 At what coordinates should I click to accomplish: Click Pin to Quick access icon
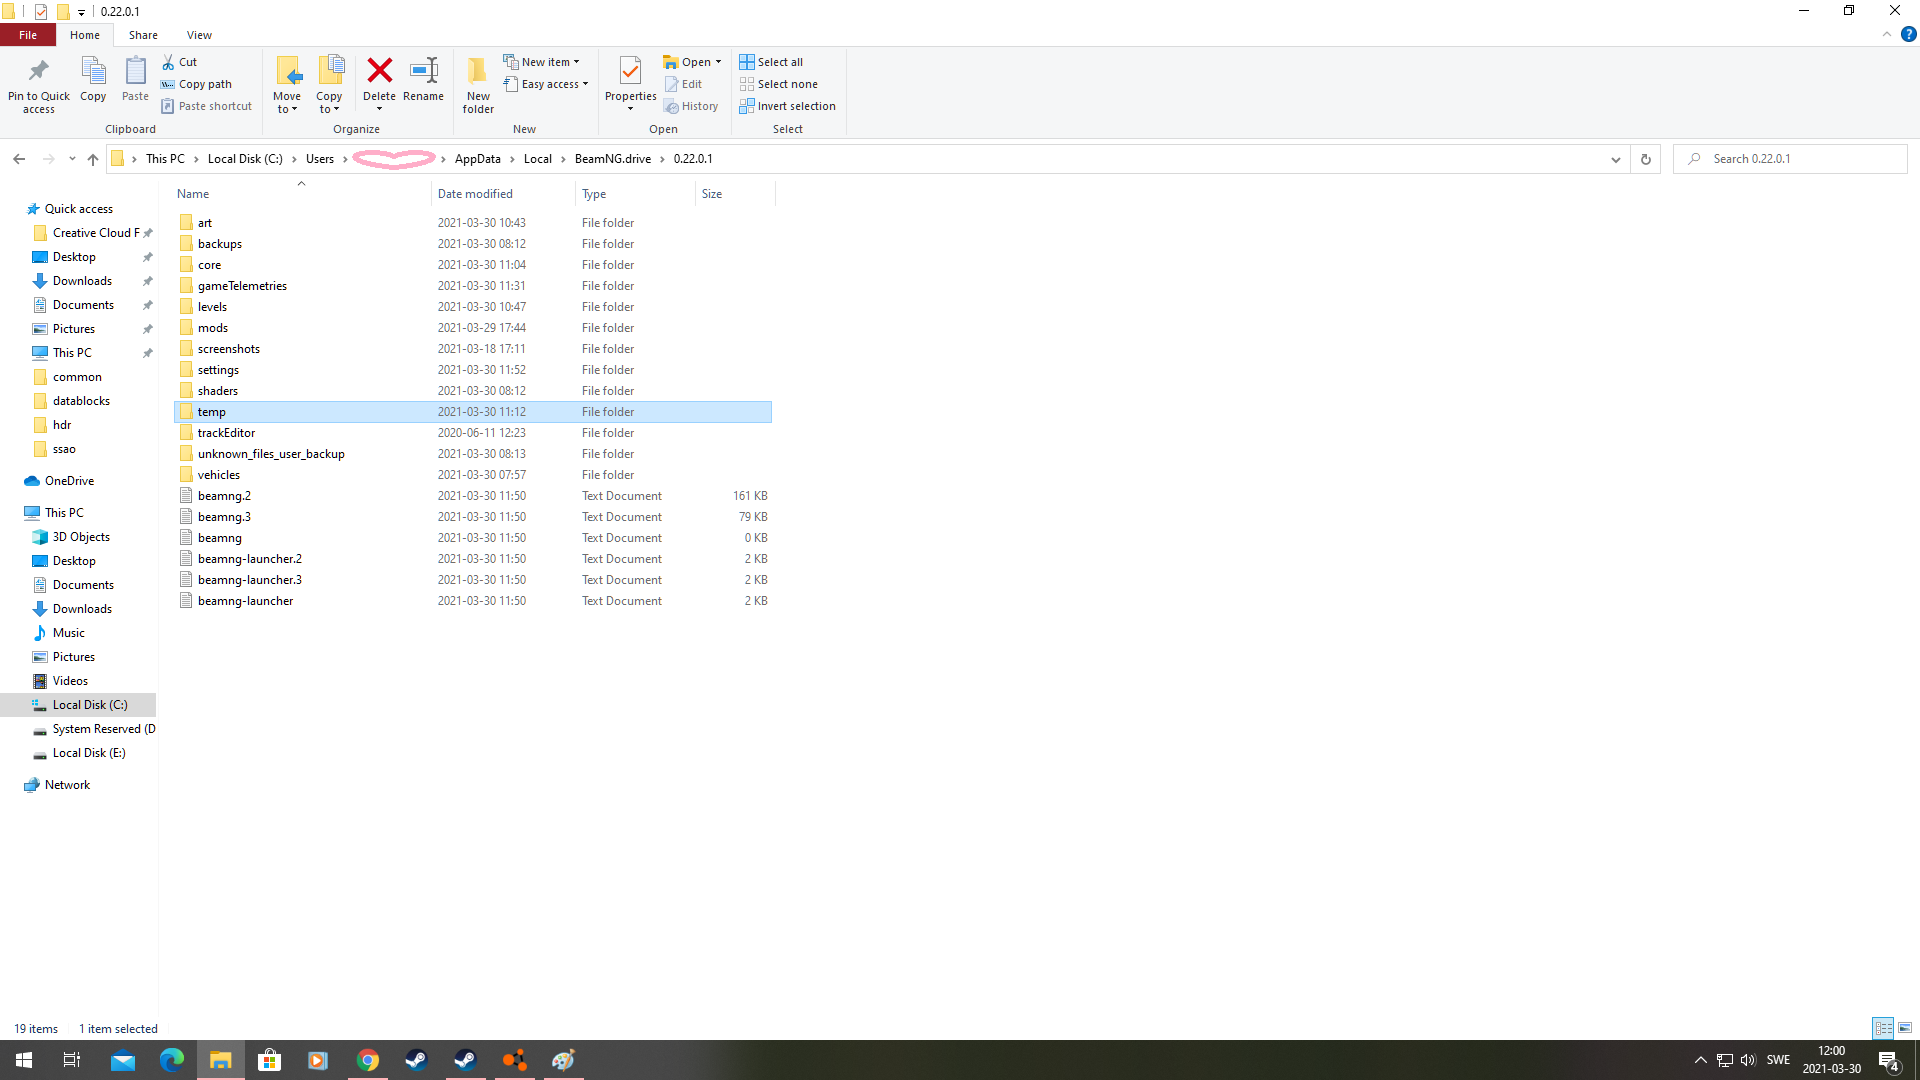point(38,71)
